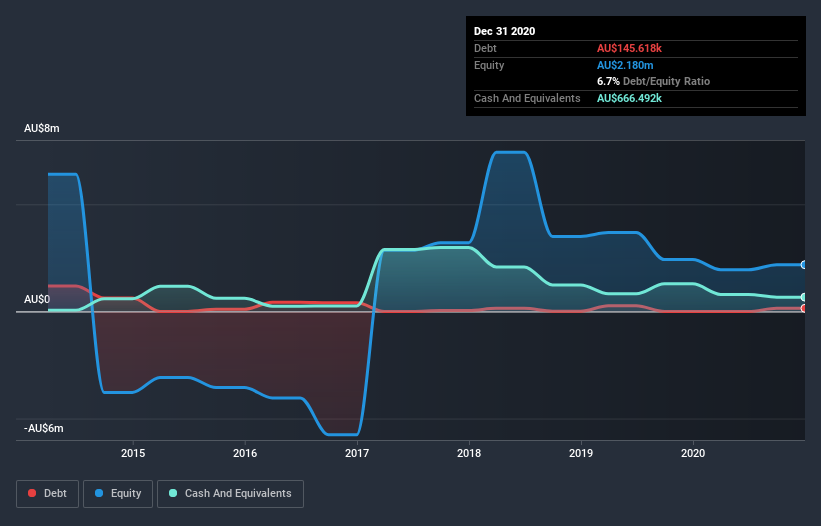Toggle the Cash And Equivalents legend button

(x=230, y=494)
